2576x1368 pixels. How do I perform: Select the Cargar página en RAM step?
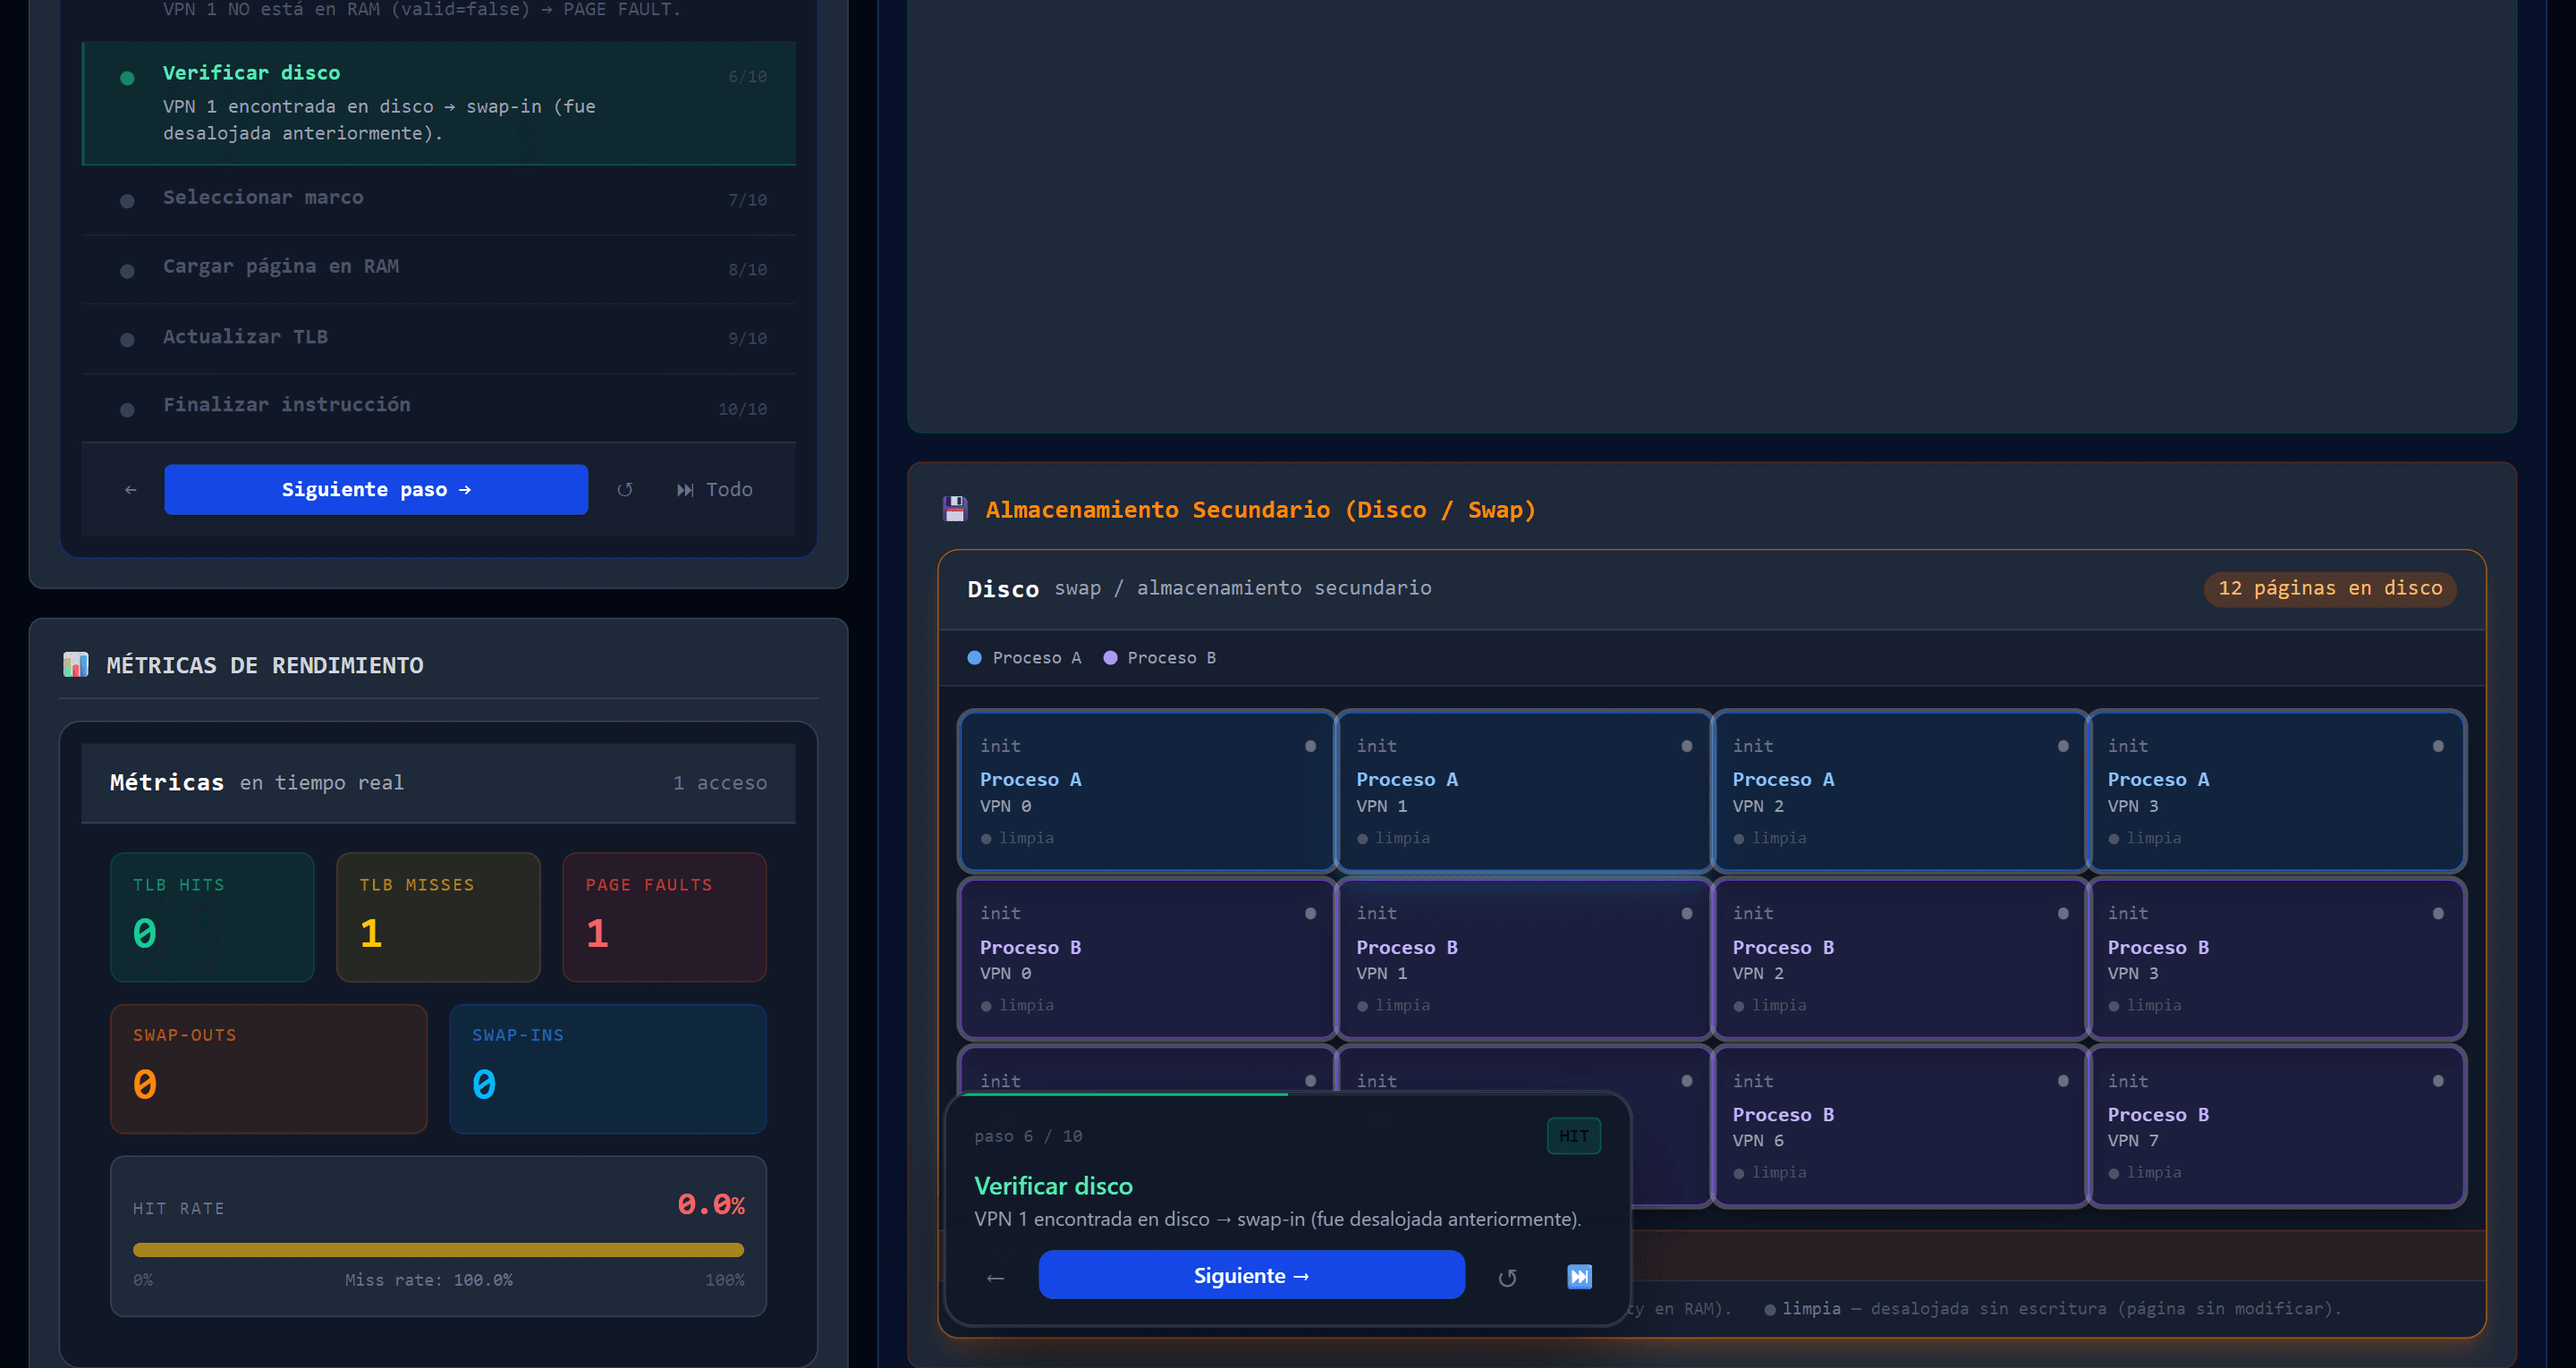pyautogui.click(x=438, y=269)
